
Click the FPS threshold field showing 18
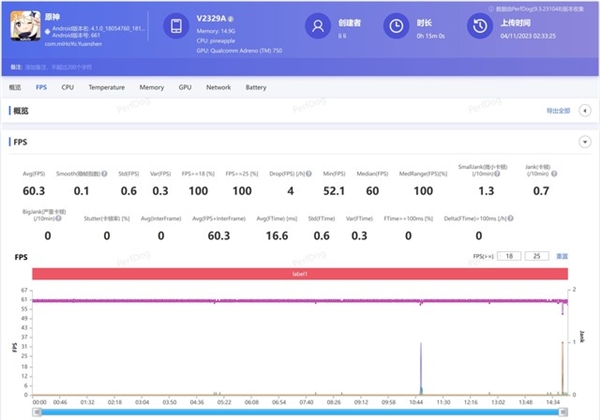click(x=510, y=257)
